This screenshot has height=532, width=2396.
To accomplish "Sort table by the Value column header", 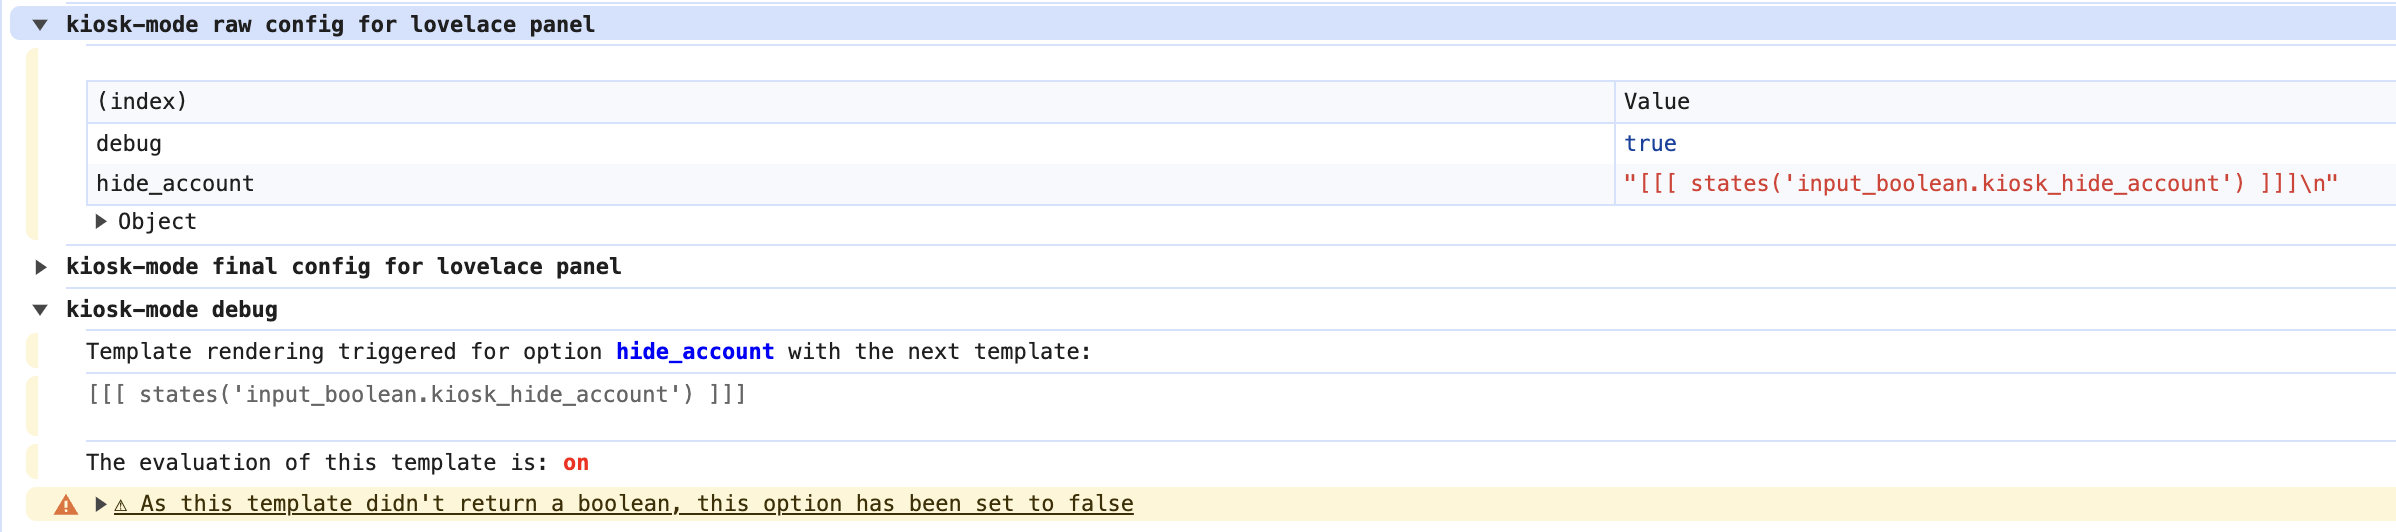I will coord(1656,102).
